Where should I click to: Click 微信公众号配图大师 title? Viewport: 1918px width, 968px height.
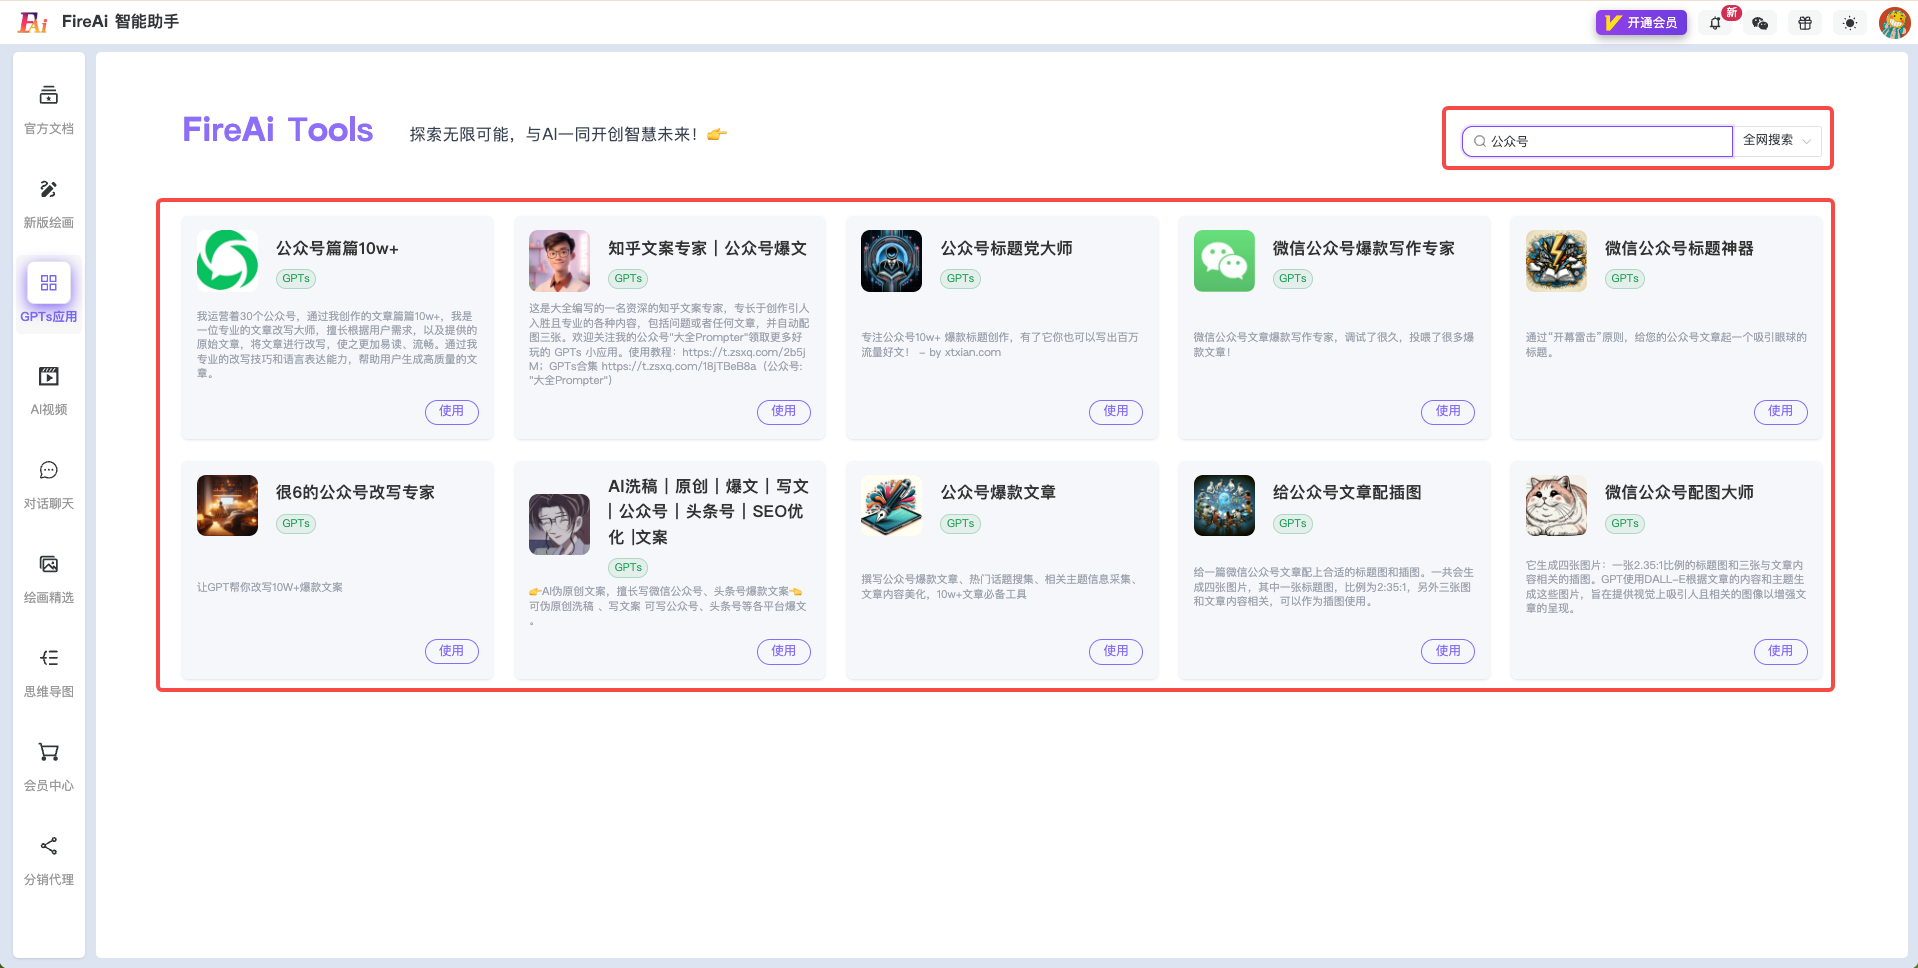[1679, 492]
